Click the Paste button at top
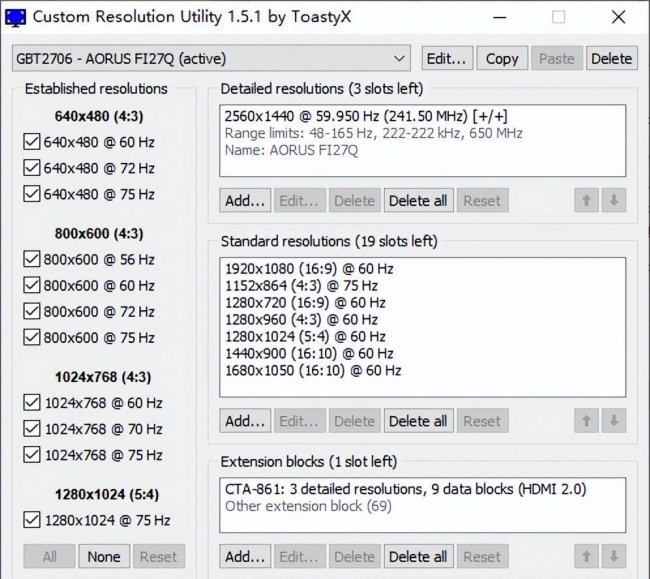 [x=557, y=58]
